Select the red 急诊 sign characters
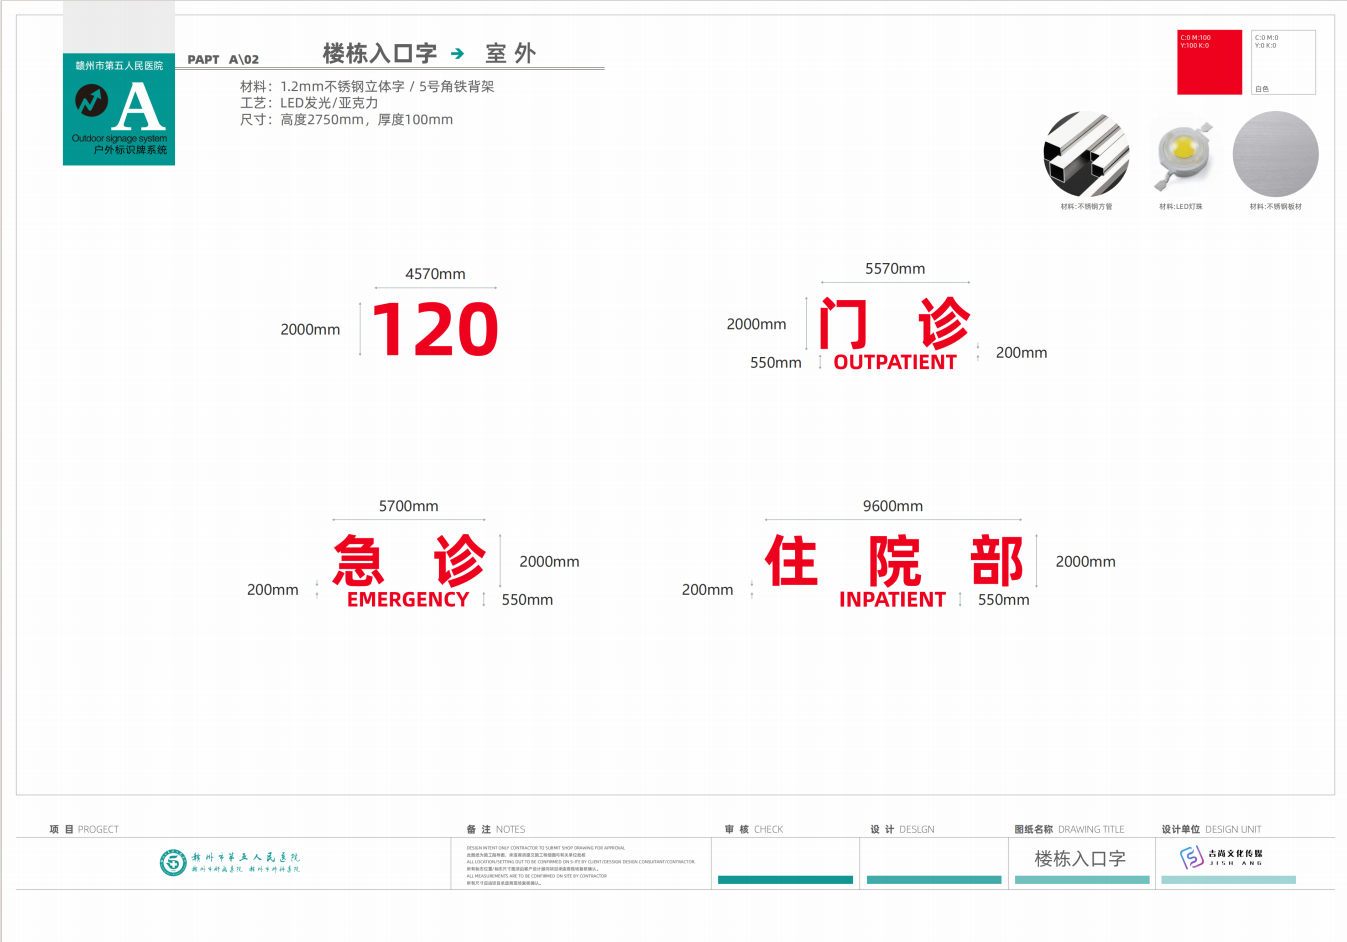The height and width of the screenshot is (942, 1347). pos(409,560)
